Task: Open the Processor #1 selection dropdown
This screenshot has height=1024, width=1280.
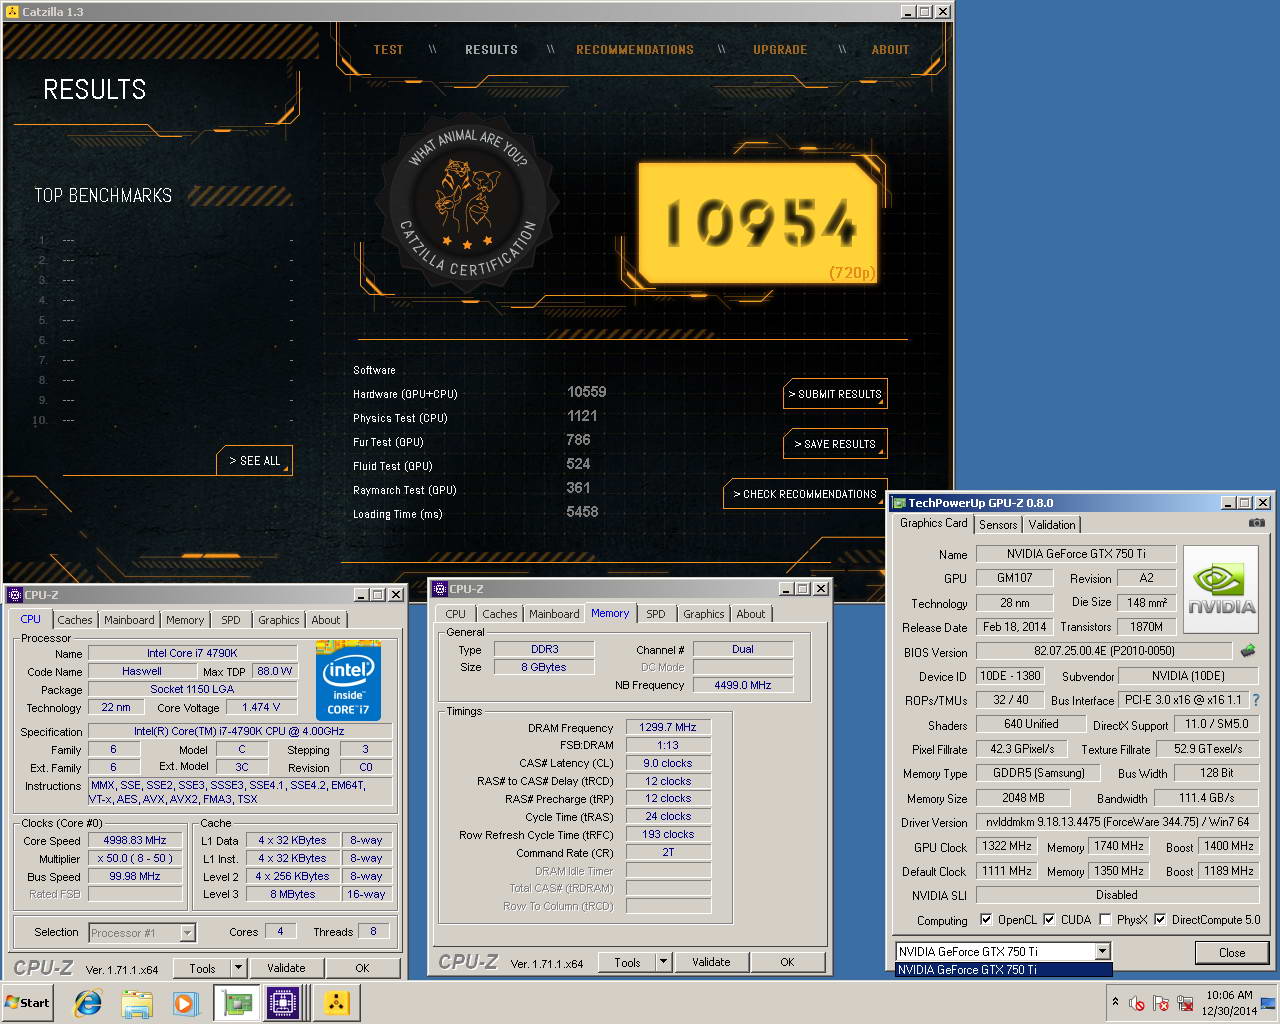Action: coord(142,933)
